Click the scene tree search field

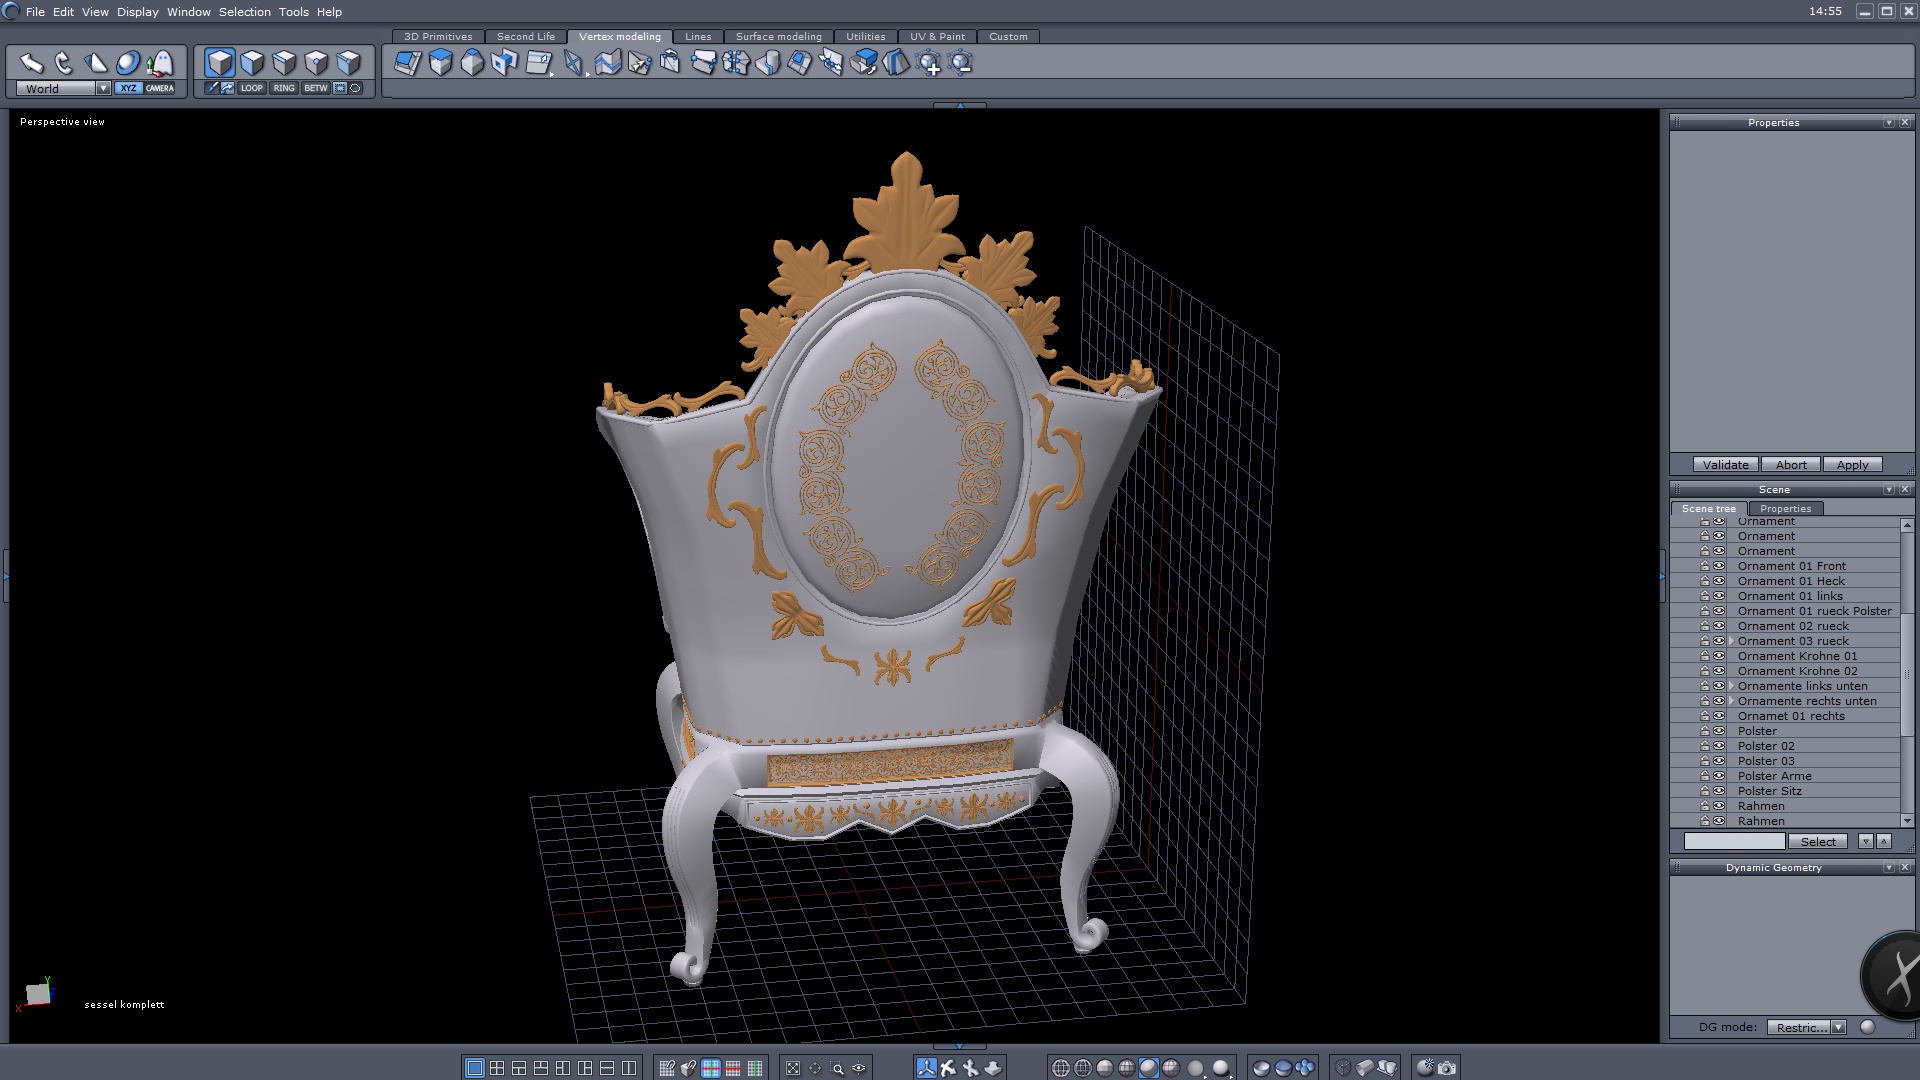1734,842
